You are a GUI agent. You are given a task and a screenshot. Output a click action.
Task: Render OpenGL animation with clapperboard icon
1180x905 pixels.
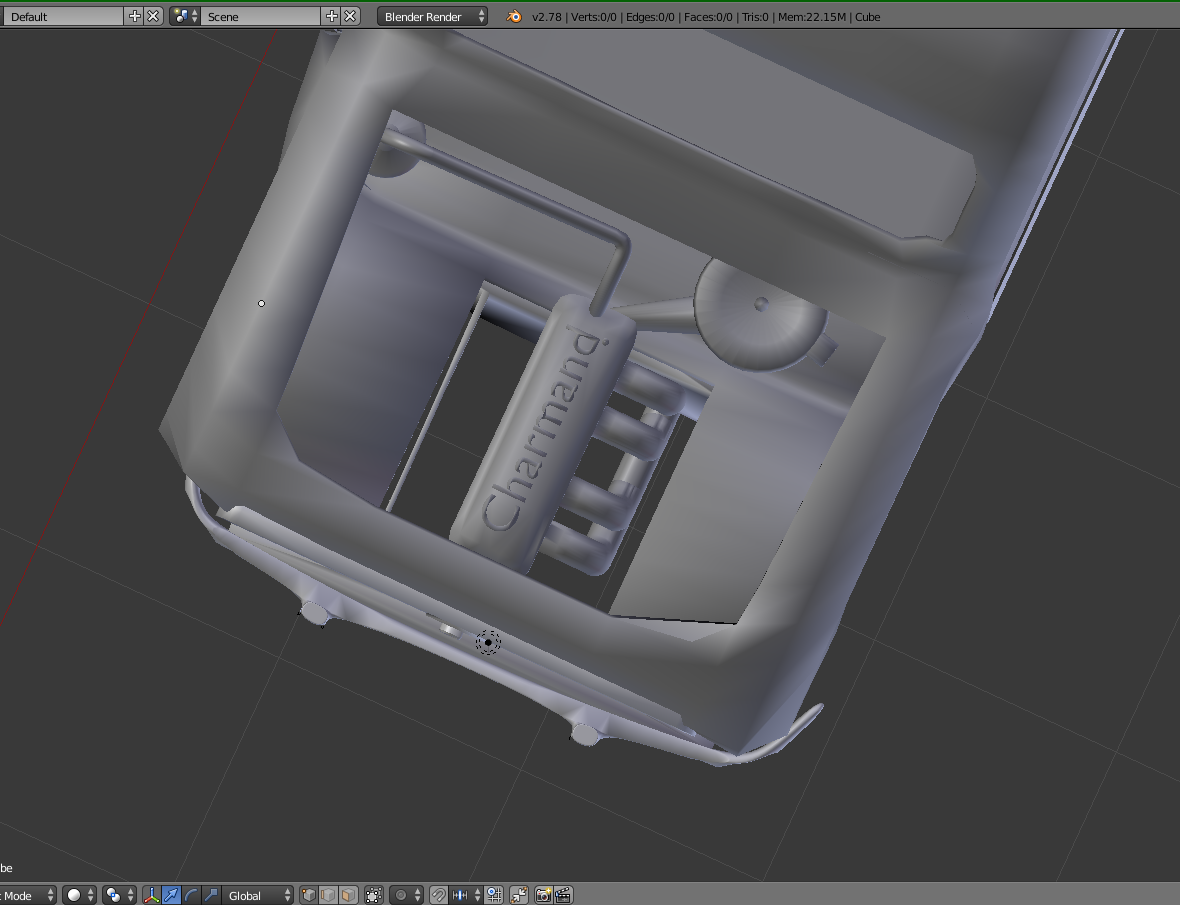point(562,895)
